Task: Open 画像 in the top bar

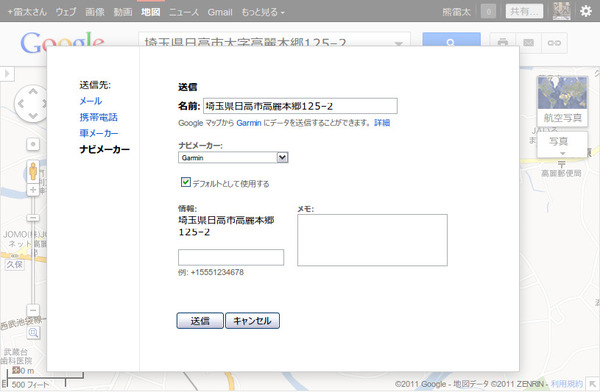Action: tap(95, 12)
